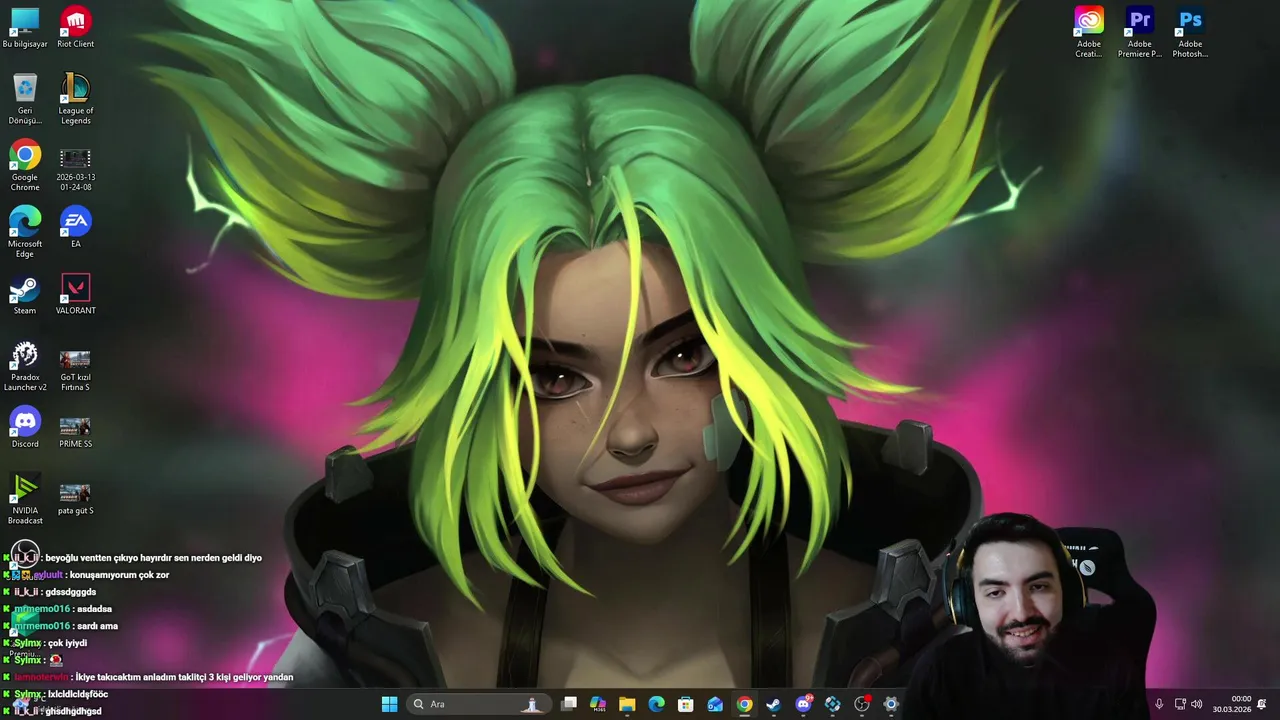The image size is (1280, 720).
Task: Open the clock showing 30.03.2026
Action: point(1232,704)
